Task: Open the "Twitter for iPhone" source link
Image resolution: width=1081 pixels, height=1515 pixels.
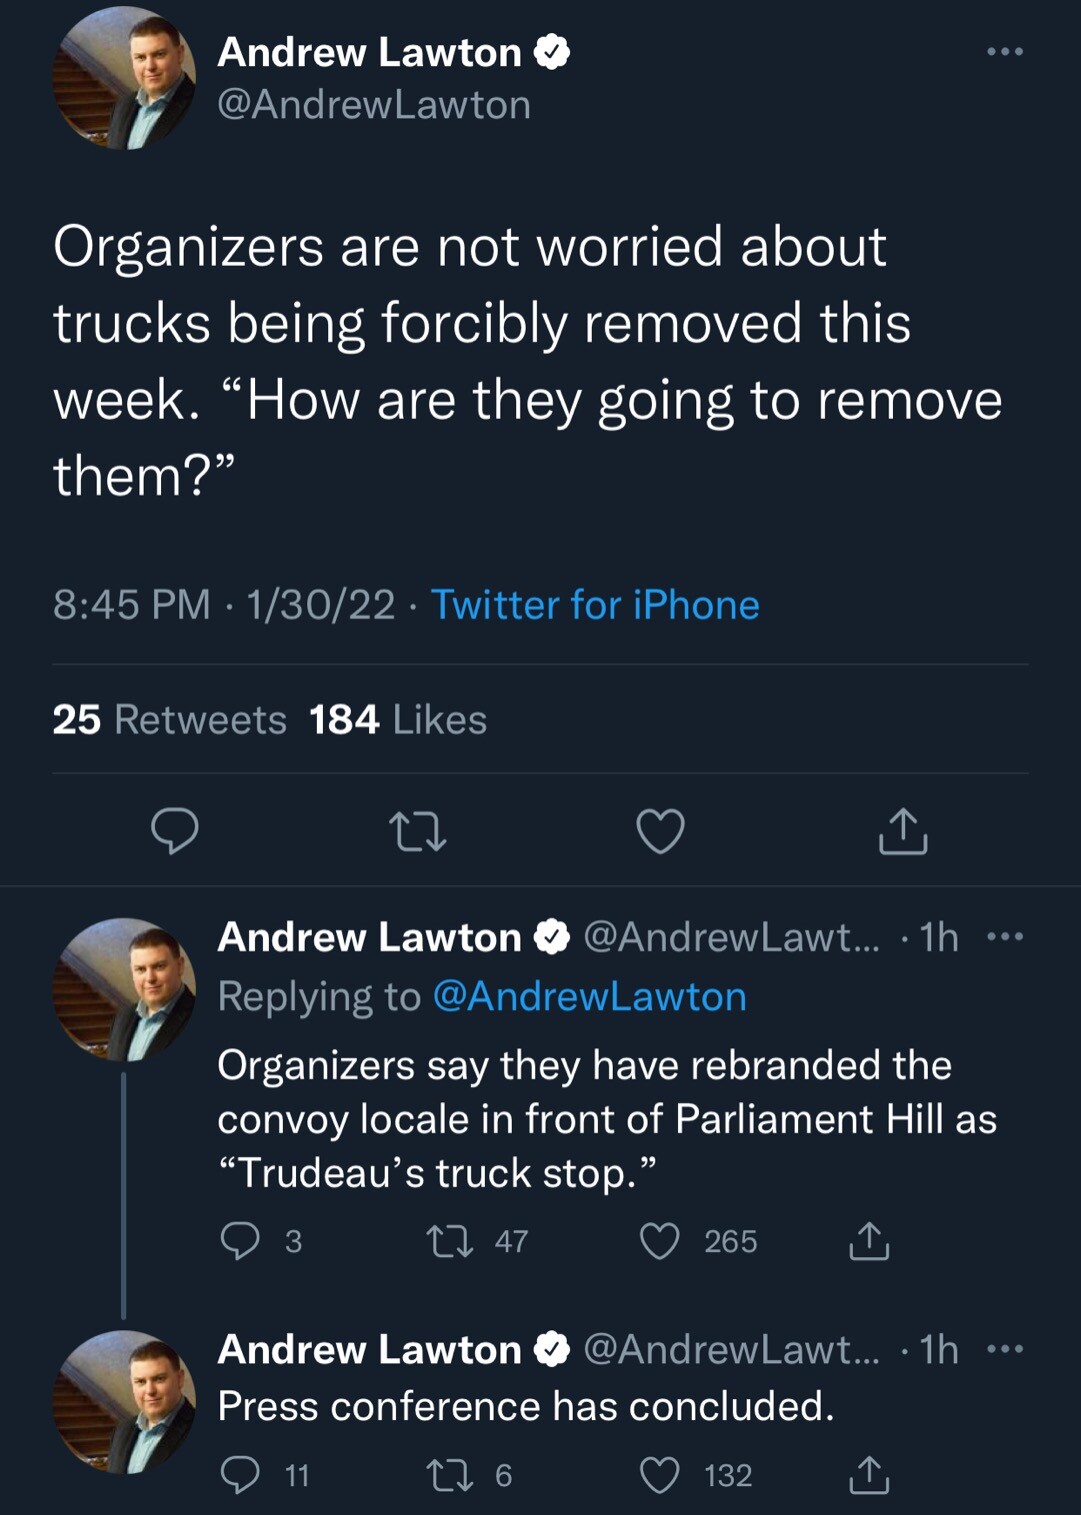Action: 595,605
